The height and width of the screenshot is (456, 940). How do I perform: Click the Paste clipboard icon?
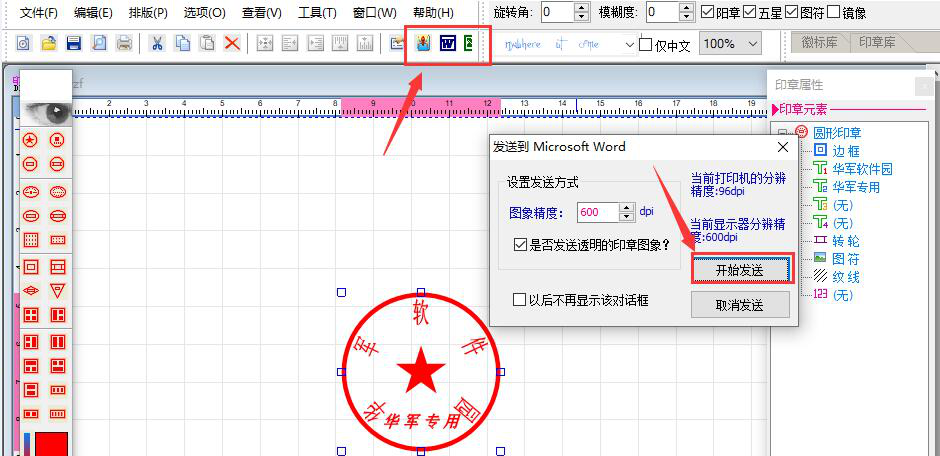[x=207, y=43]
